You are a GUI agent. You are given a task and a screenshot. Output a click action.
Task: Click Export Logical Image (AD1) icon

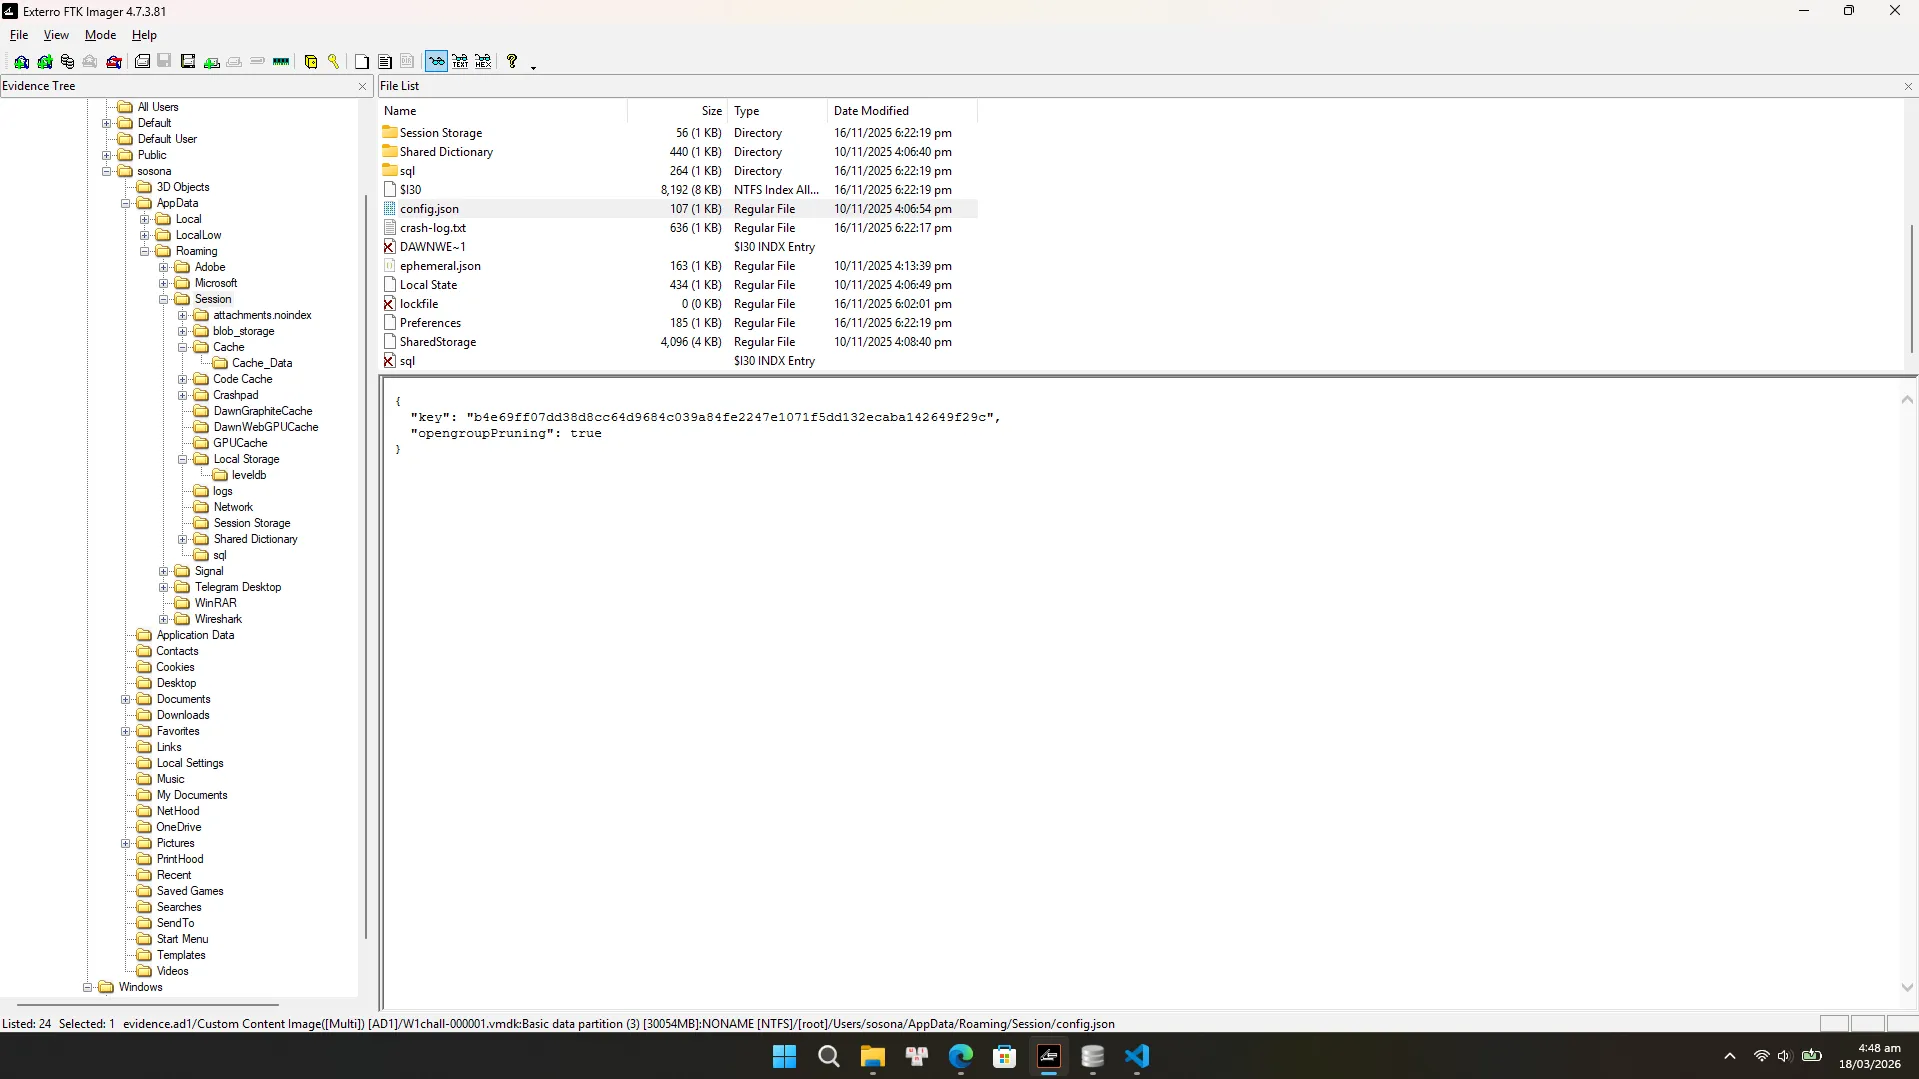188,62
